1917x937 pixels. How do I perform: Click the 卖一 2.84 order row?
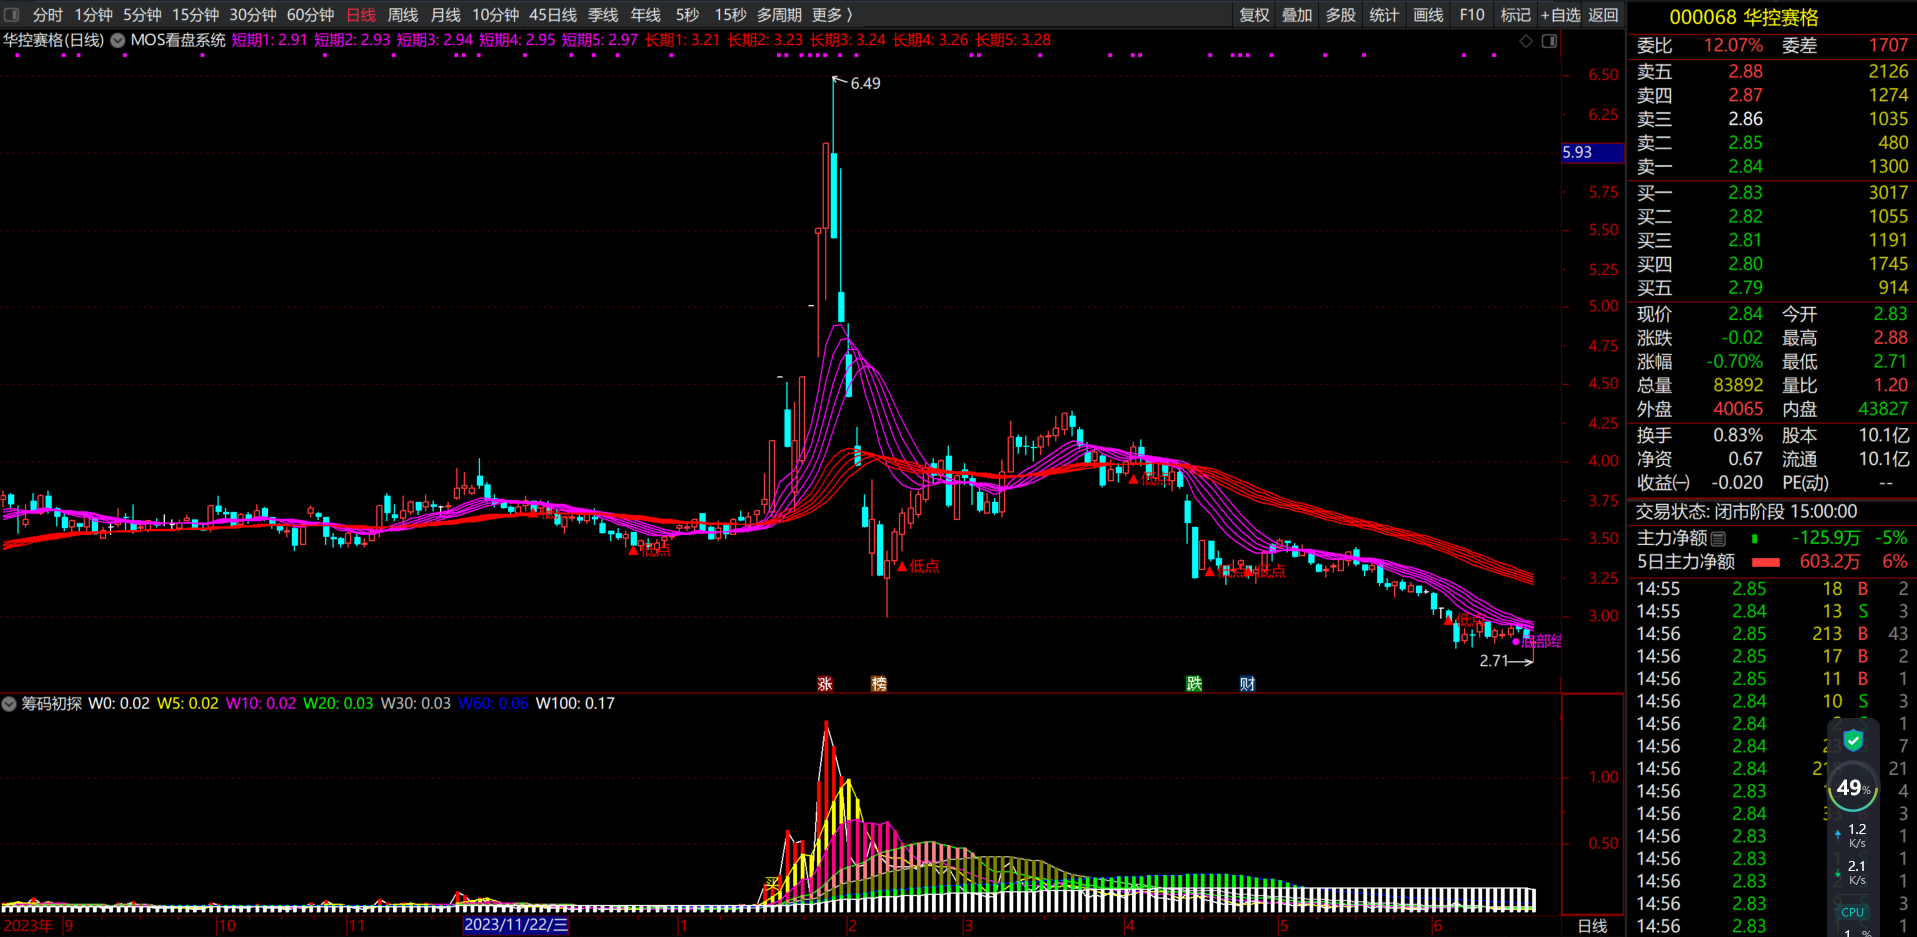pyautogui.click(x=1772, y=167)
